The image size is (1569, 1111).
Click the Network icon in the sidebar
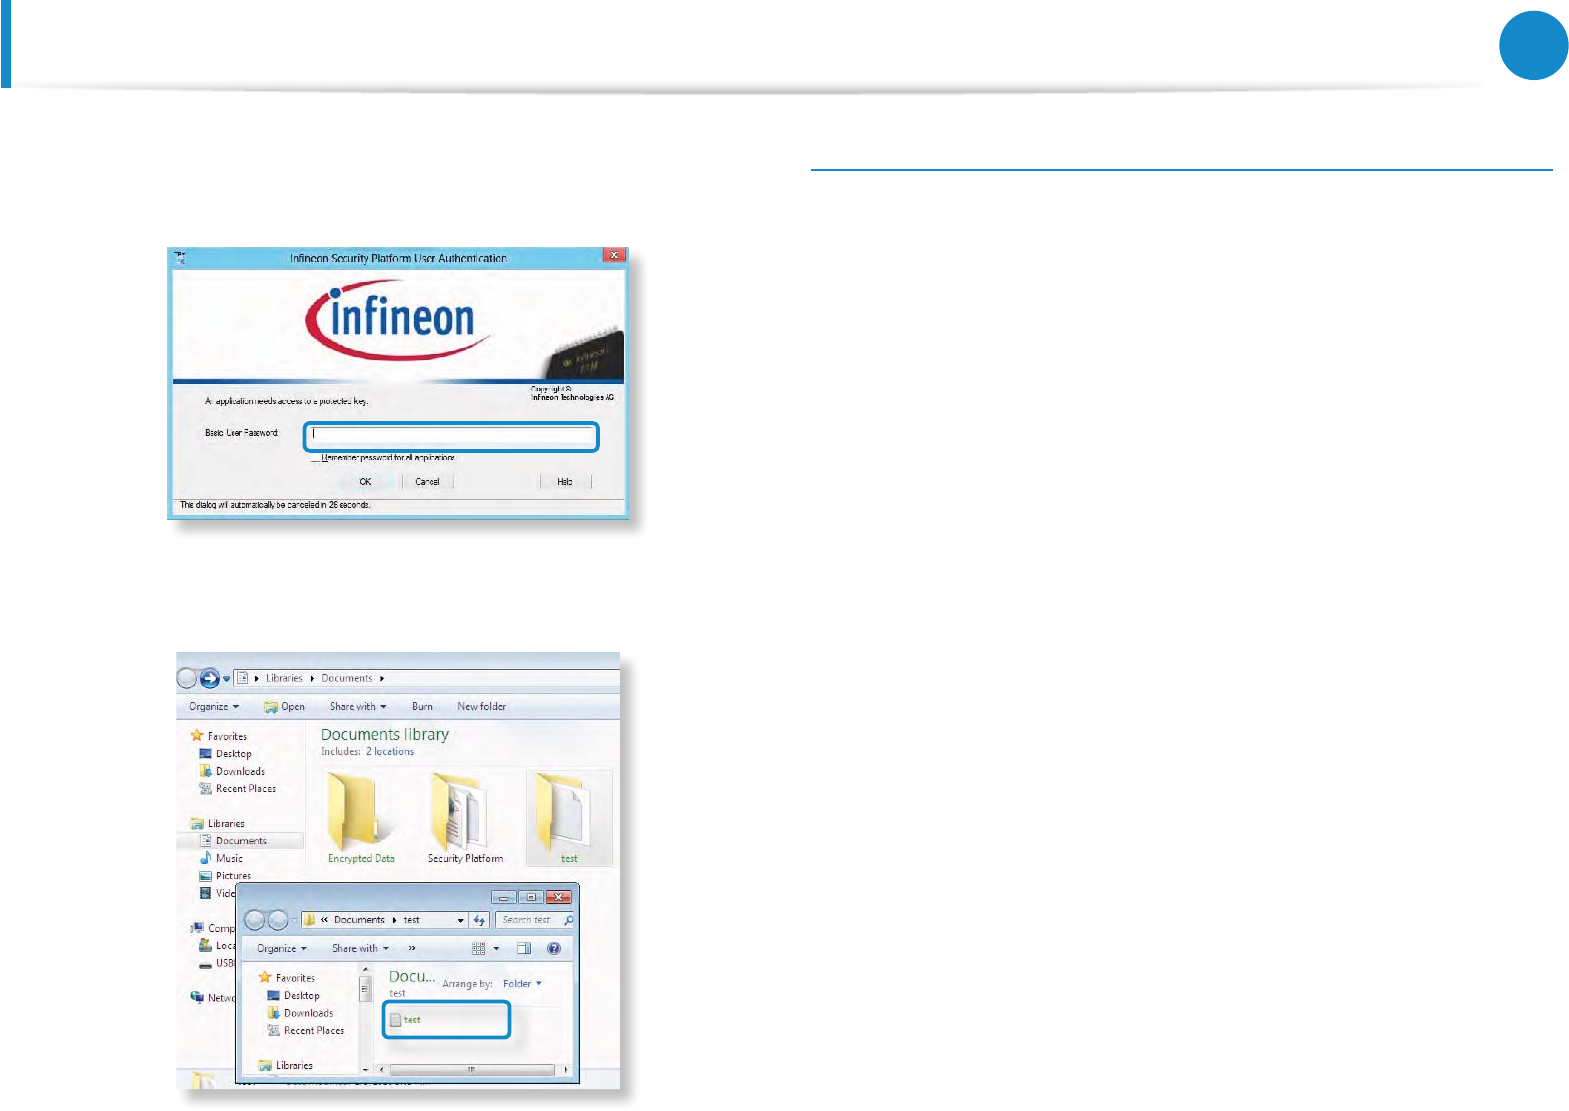(x=197, y=997)
